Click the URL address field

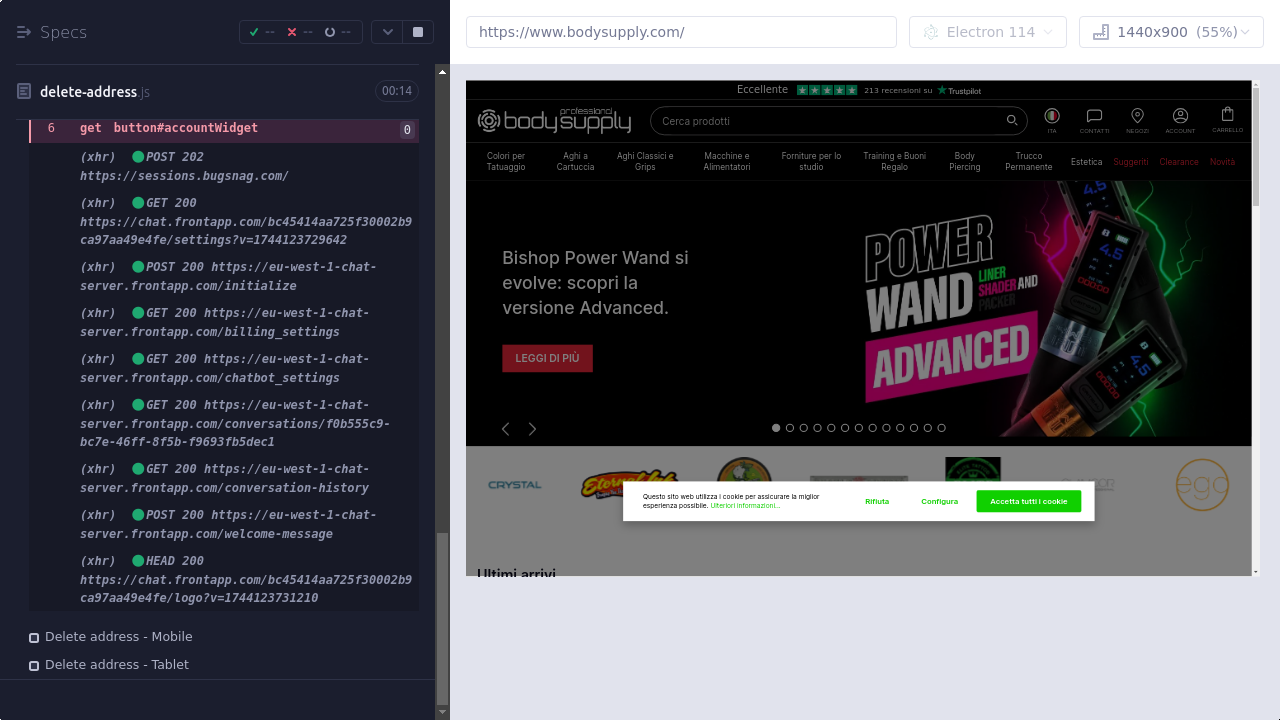pyautogui.click(x=681, y=32)
